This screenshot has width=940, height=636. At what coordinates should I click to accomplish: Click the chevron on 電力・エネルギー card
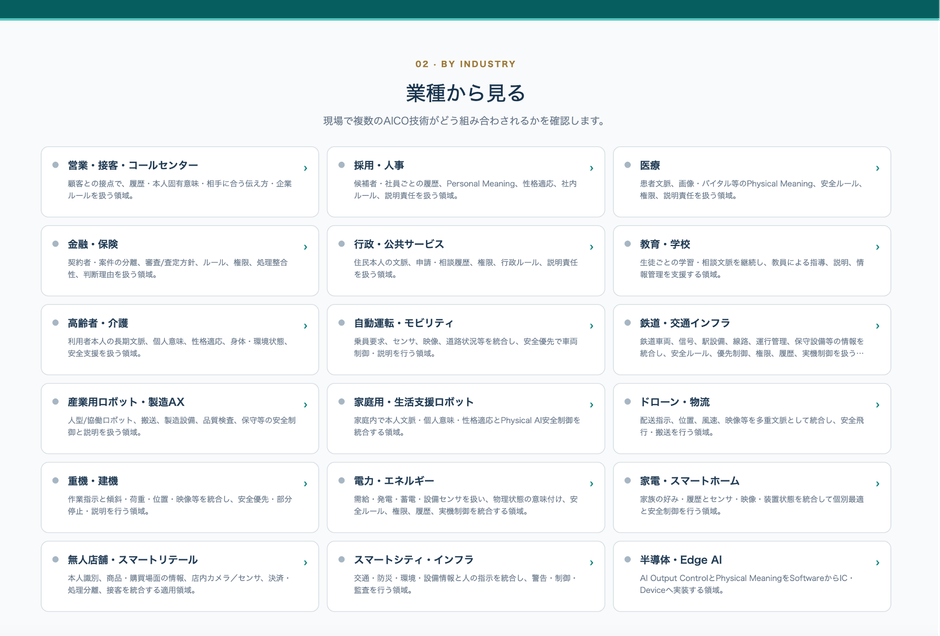[x=591, y=484]
